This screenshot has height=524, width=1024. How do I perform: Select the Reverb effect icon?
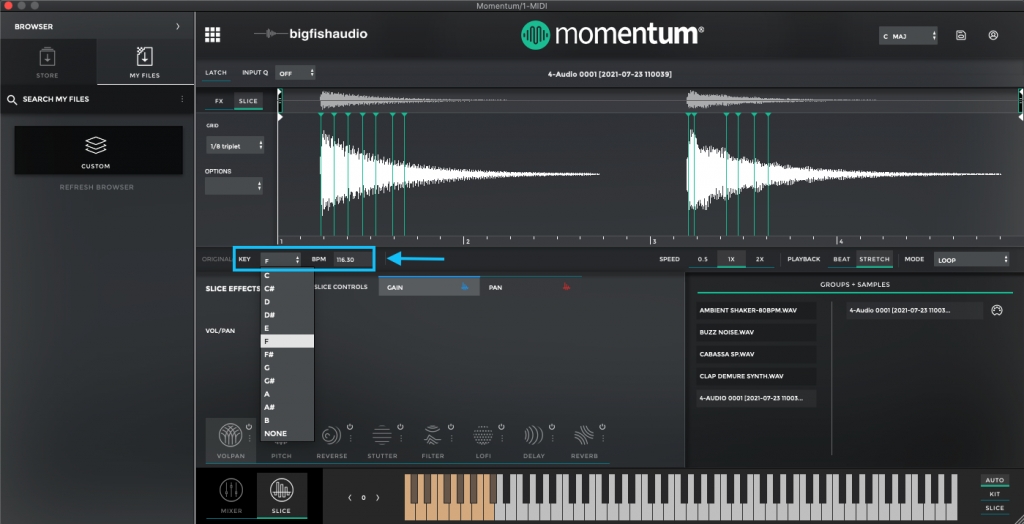[x=583, y=434]
